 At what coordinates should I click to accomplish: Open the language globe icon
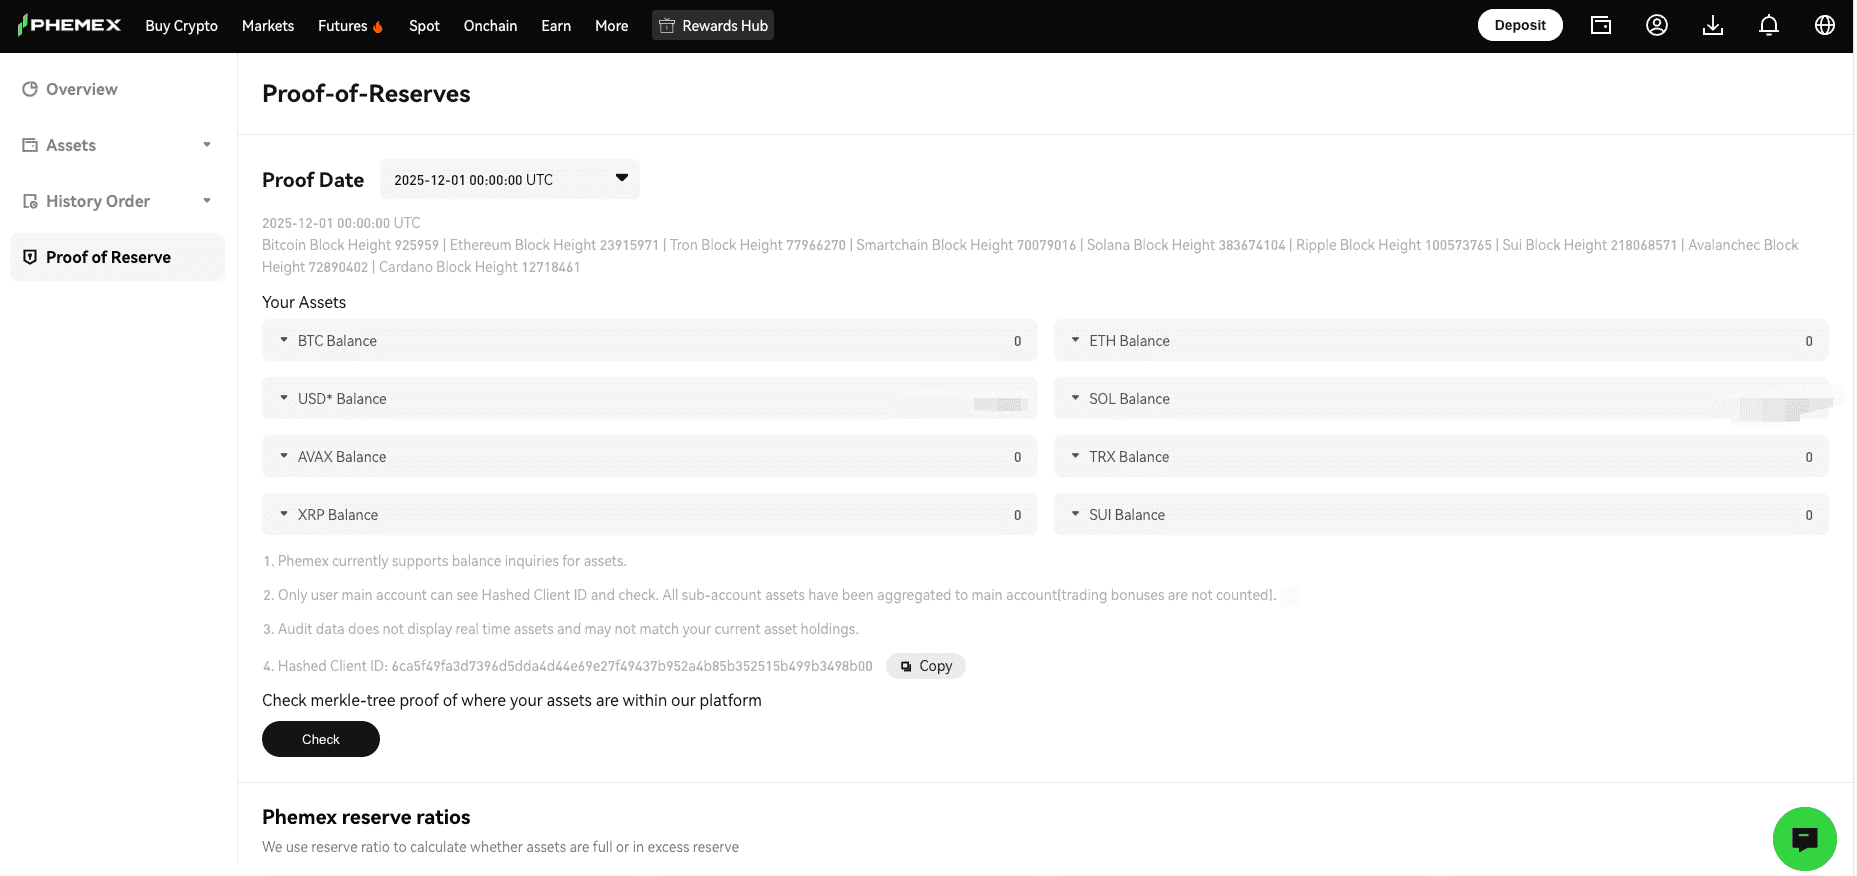pyautogui.click(x=1825, y=25)
